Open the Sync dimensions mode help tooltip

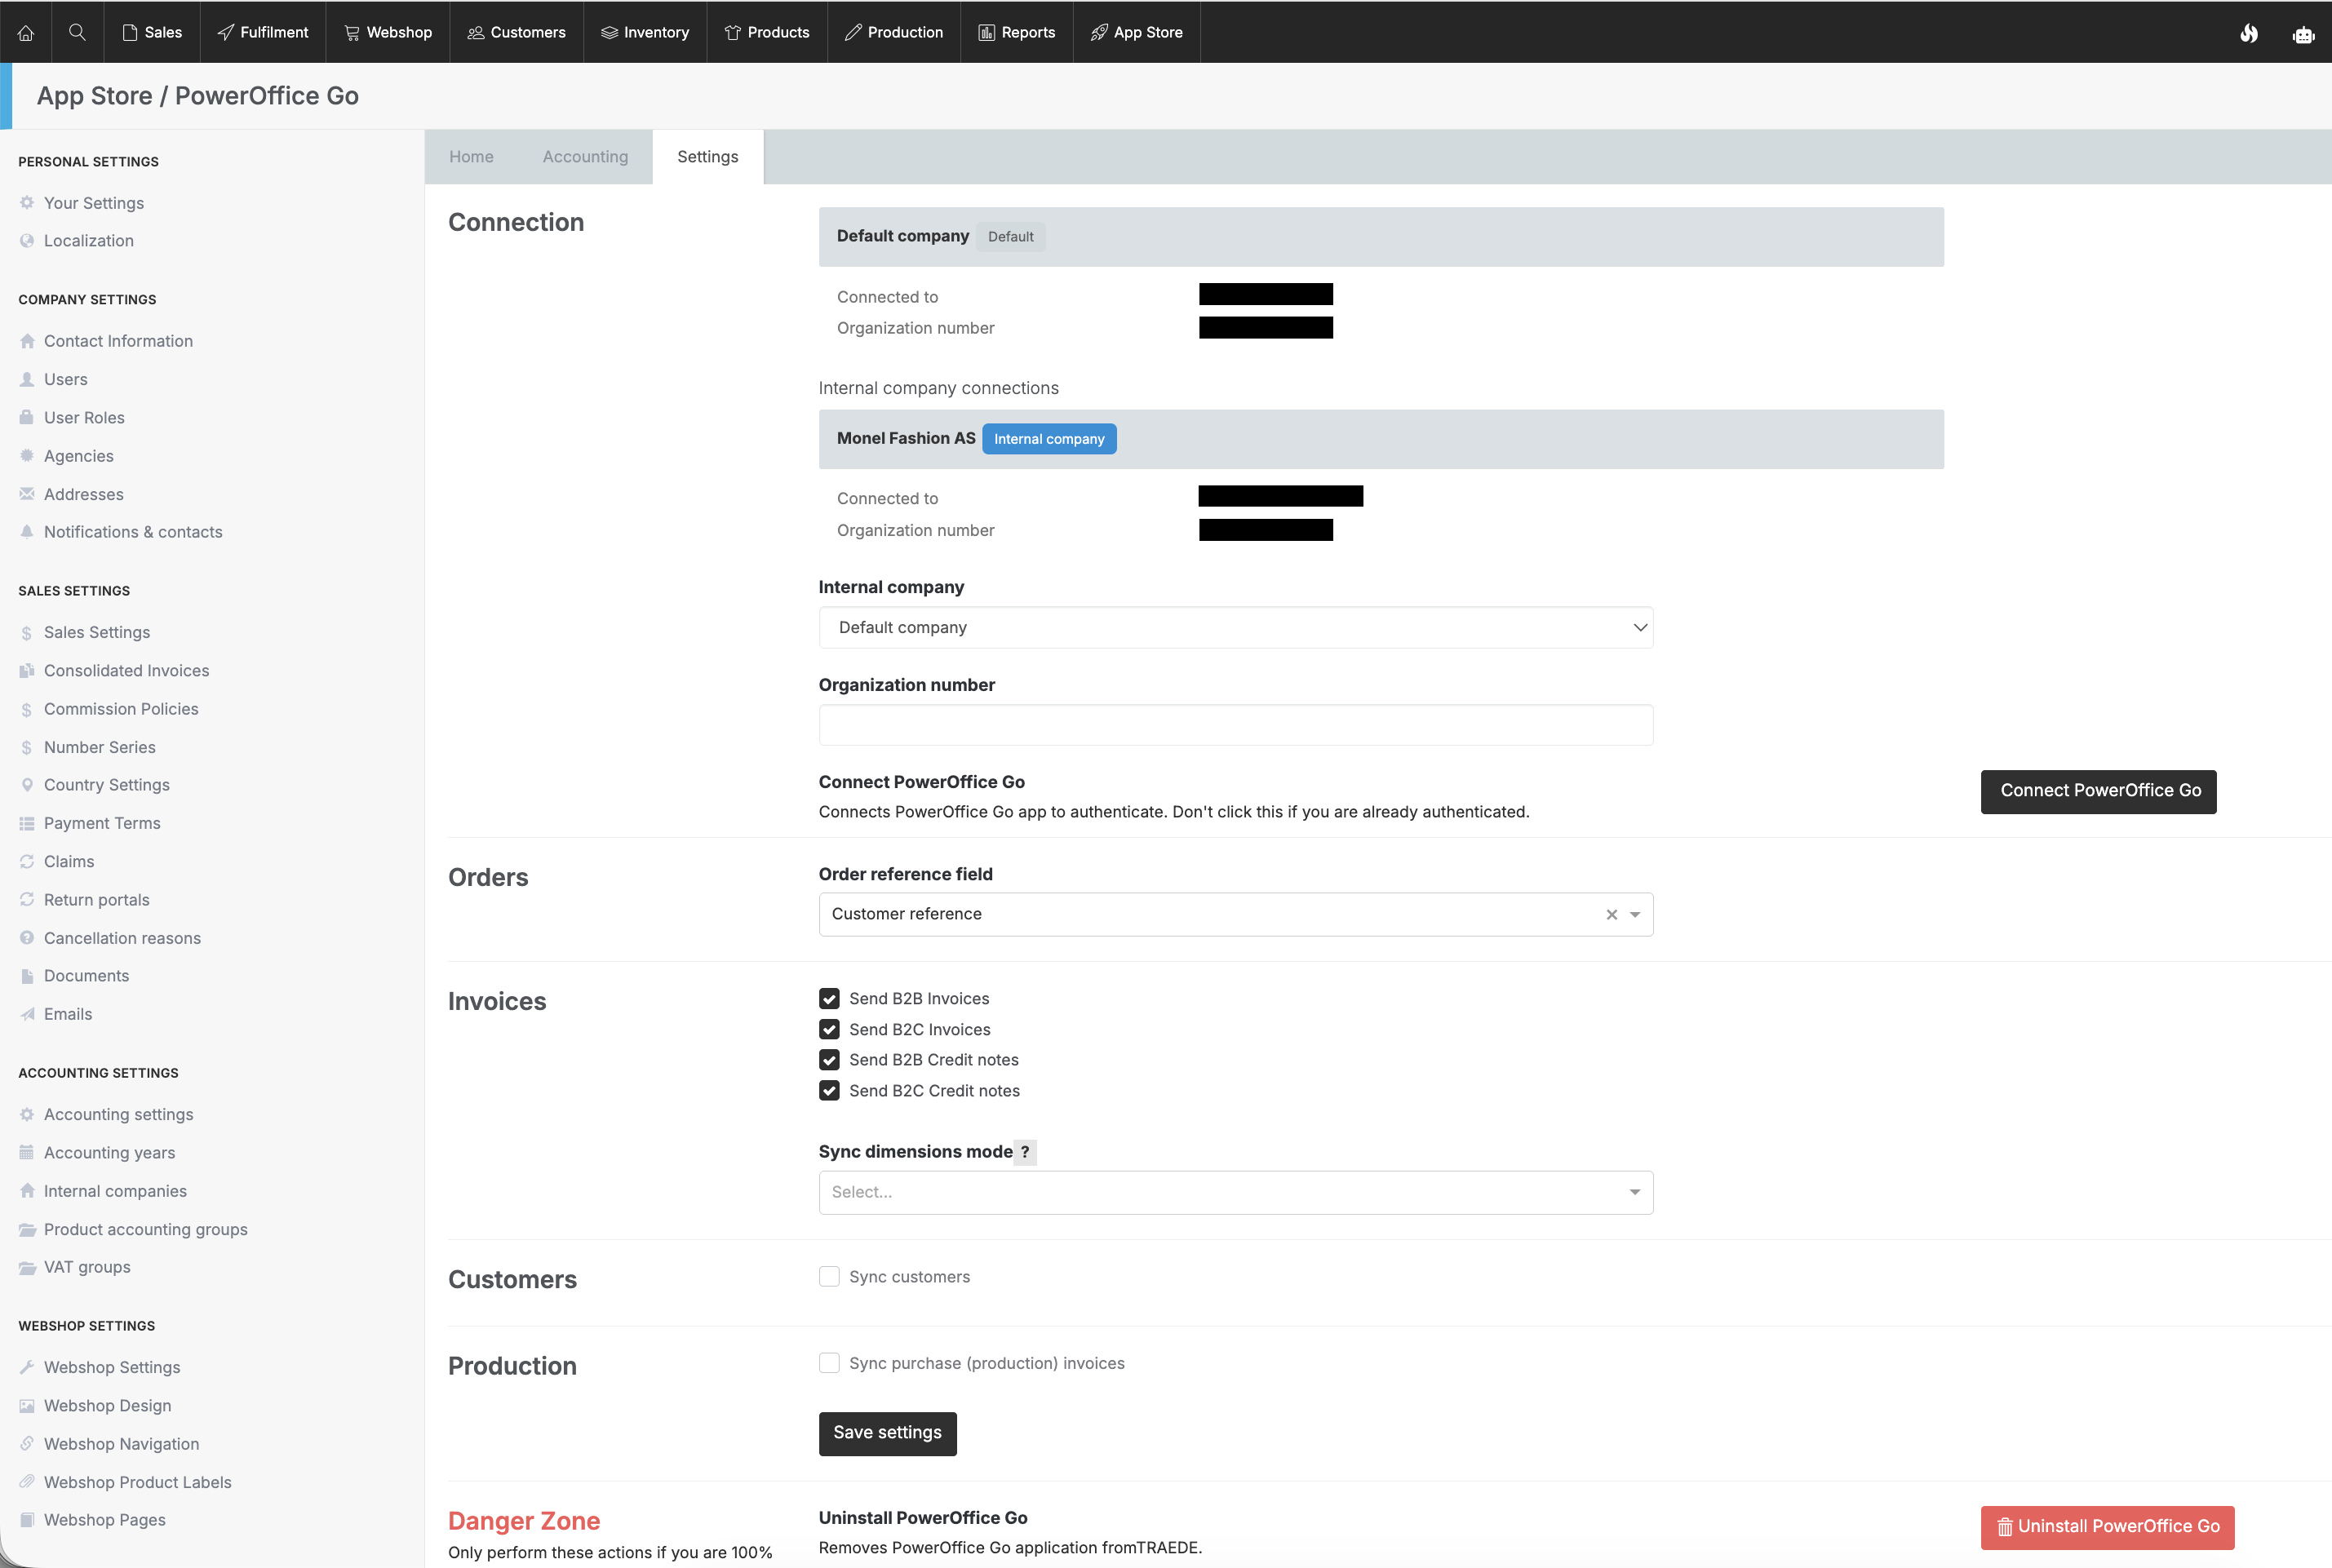tap(1025, 1152)
